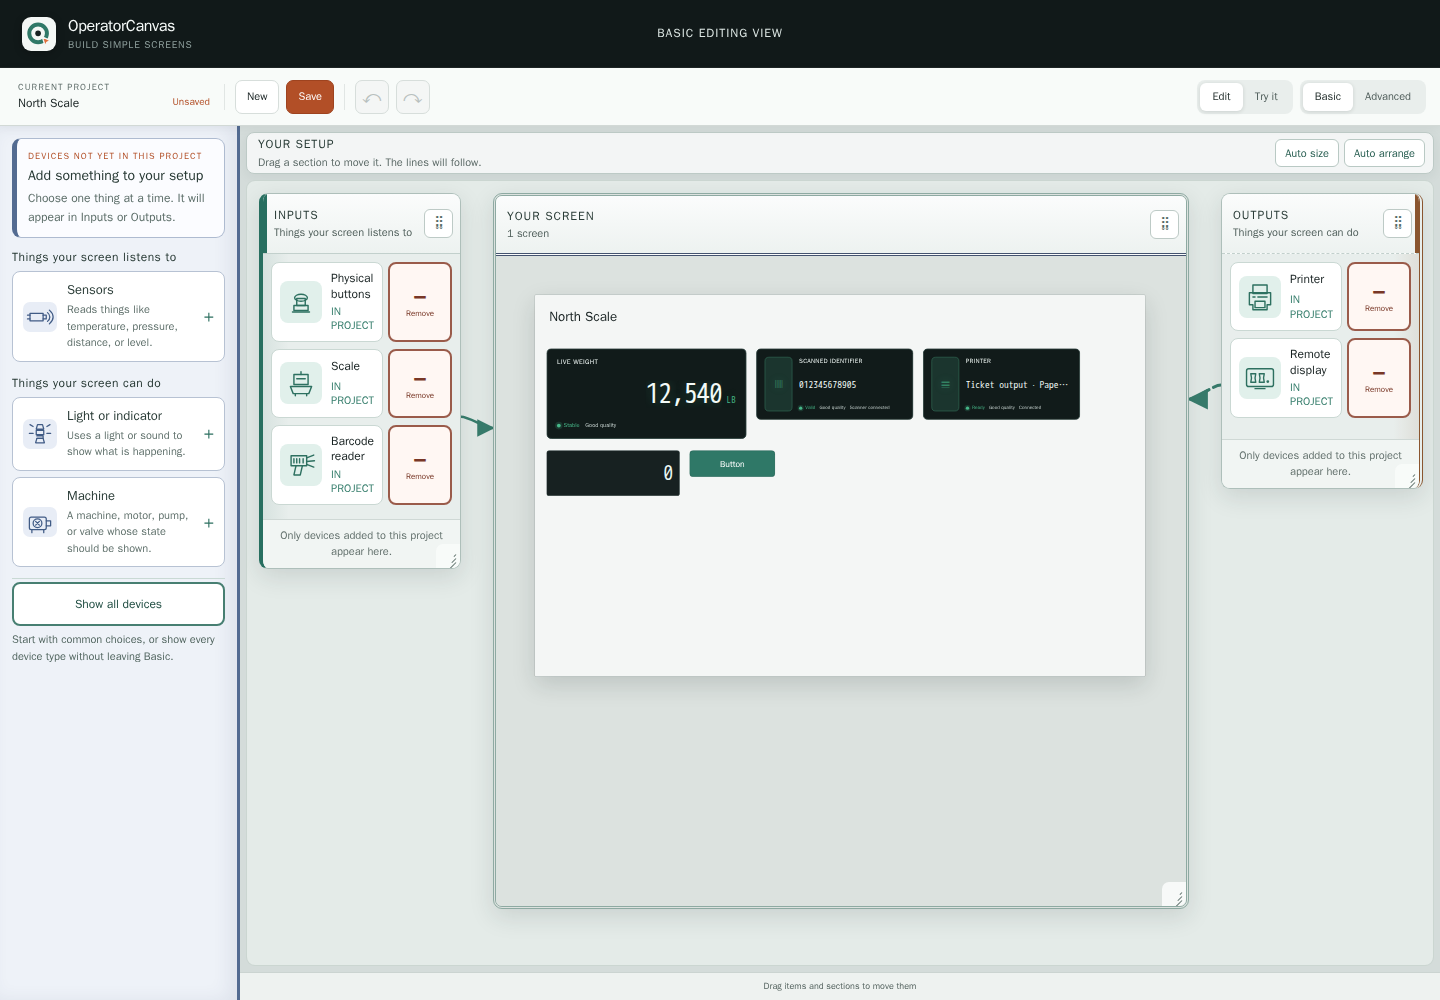Image resolution: width=1440 pixels, height=1000 pixels.
Task: Remove Barcode reader from inputs
Action: pyautogui.click(x=420, y=465)
